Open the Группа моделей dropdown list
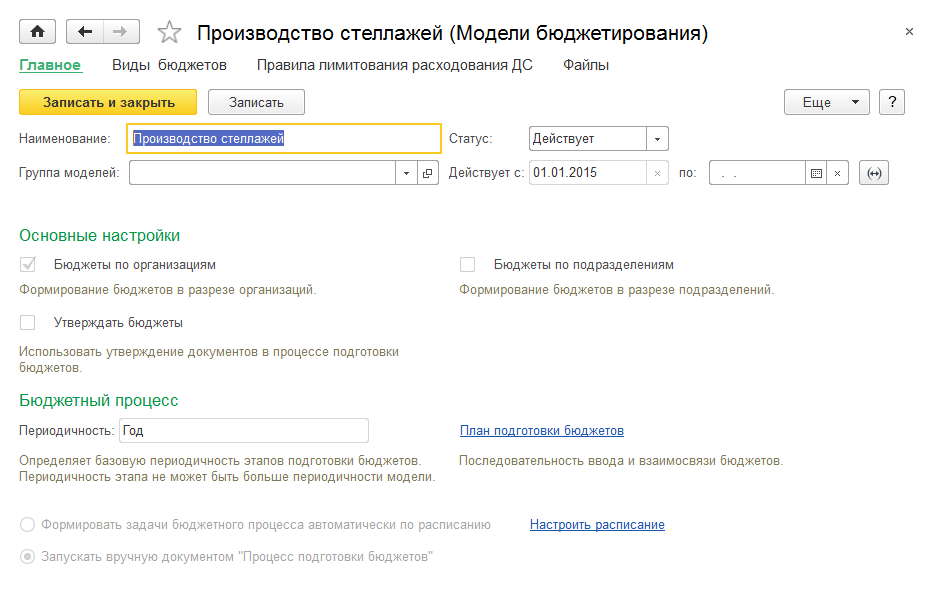Viewport: 931px width, 591px height. (407, 173)
